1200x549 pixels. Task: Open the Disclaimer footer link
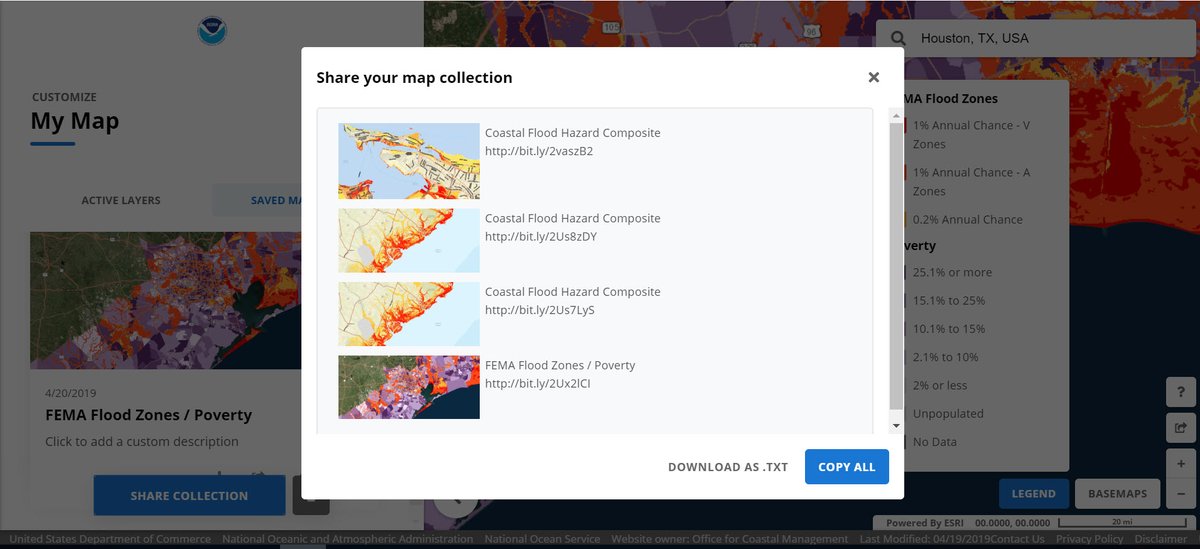pos(1160,539)
